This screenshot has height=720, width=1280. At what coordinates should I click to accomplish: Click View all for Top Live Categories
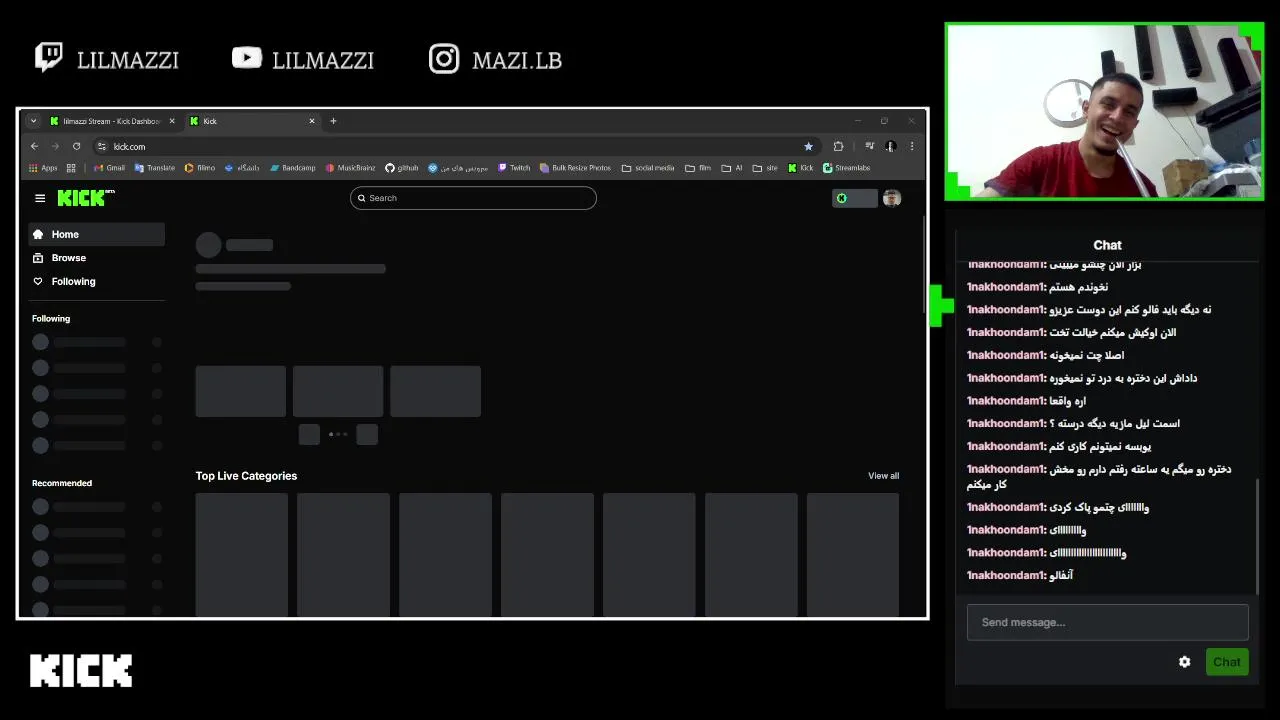[883, 476]
